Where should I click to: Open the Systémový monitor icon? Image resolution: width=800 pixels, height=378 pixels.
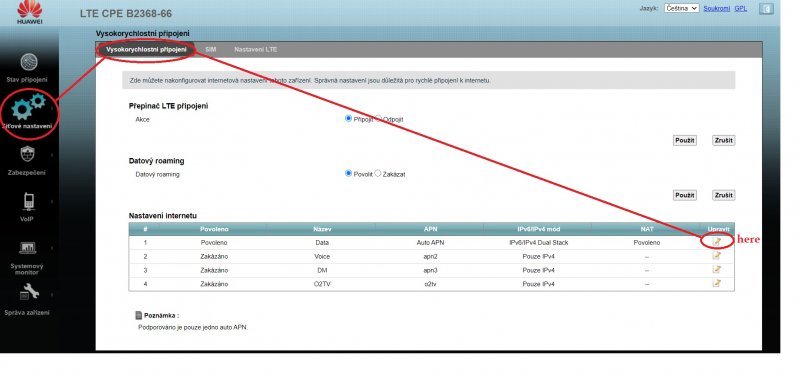27,248
